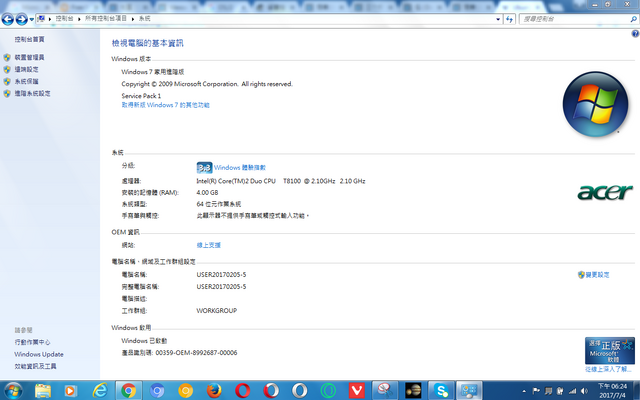Click the Service Pack 1 text
This screenshot has width=640, height=400.
pos(141,96)
